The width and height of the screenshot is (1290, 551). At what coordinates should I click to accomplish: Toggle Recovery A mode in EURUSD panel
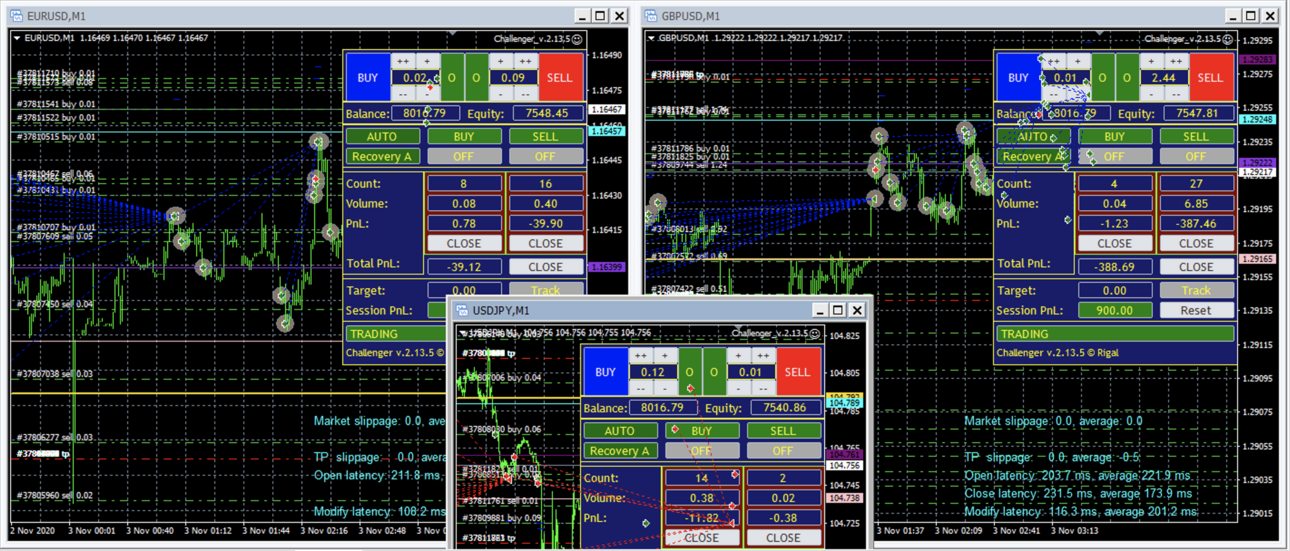click(382, 156)
